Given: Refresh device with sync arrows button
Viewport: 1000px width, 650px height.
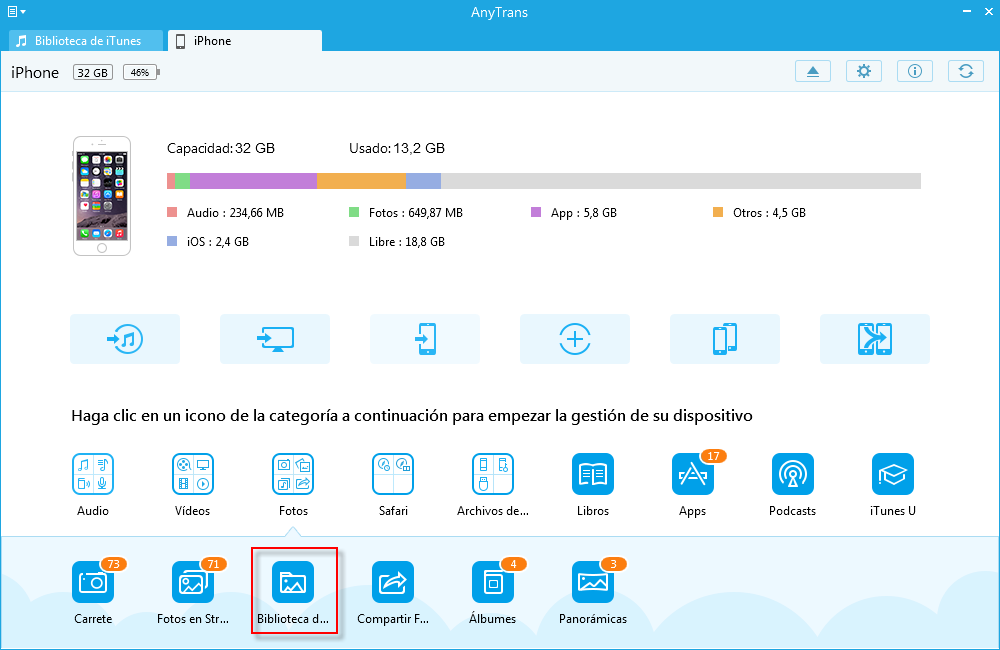Looking at the screenshot, I should pos(966,71).
